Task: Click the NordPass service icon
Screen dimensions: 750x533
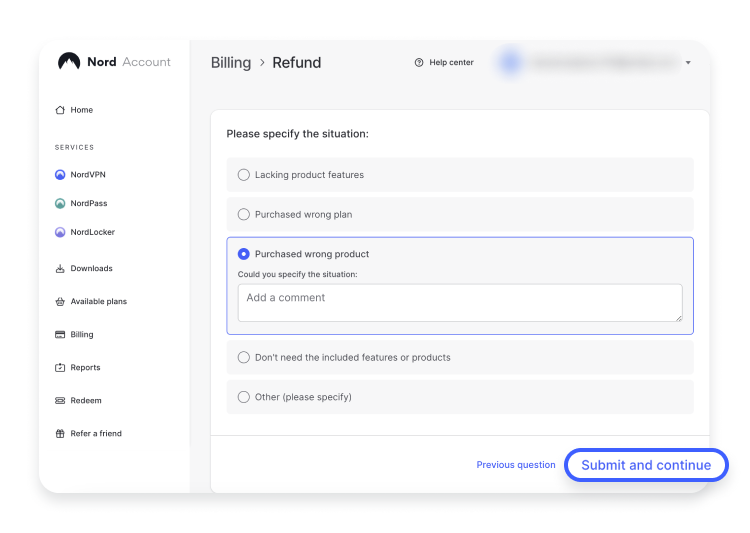Action: pos(60,204)
